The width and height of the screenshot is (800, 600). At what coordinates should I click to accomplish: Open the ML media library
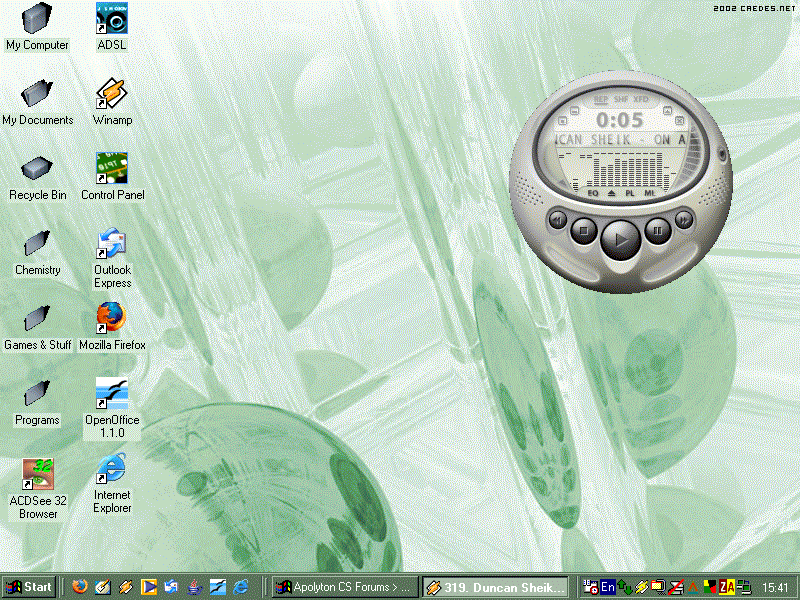[649, 192]
